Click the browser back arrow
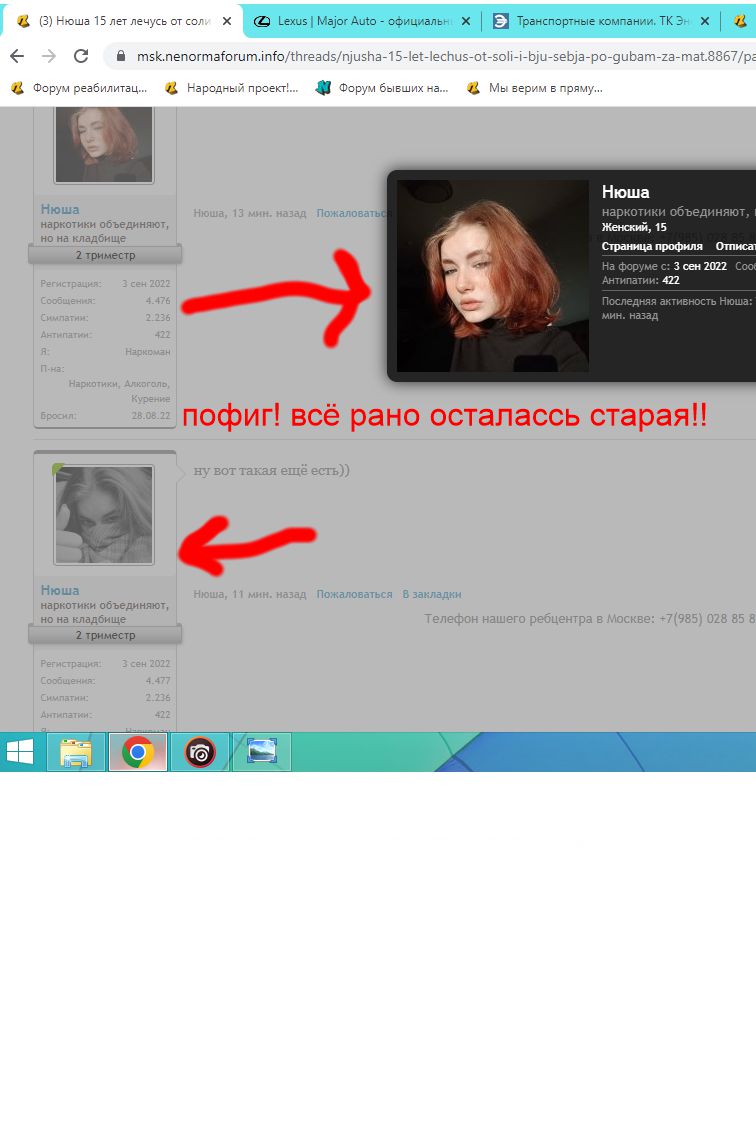 (x=17, y=56)
